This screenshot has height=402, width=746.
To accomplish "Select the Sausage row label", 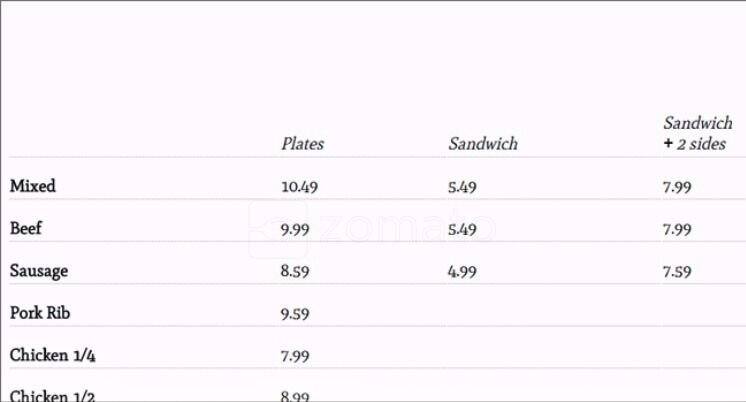I will pos(39,271).
